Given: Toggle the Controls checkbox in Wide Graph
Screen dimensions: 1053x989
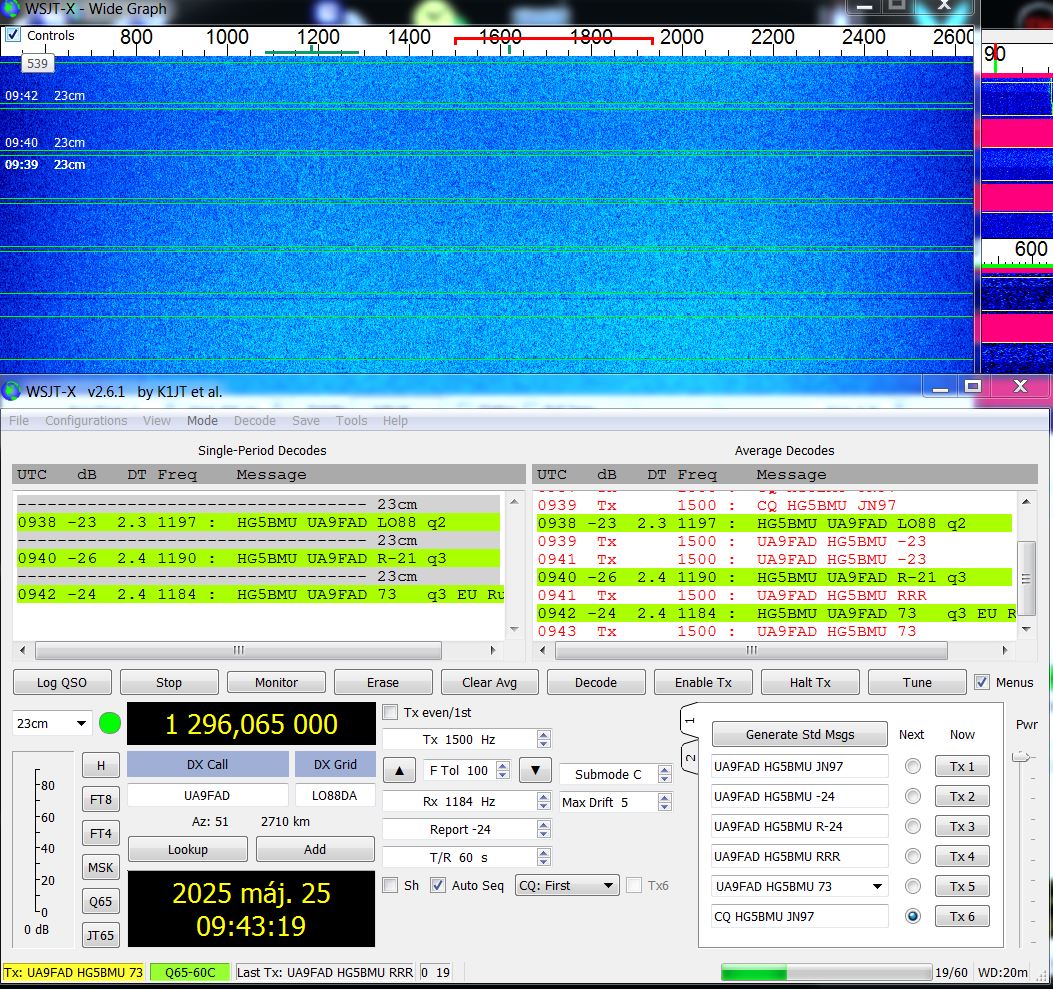Looking at the screenshot, I should pos(13,35).
